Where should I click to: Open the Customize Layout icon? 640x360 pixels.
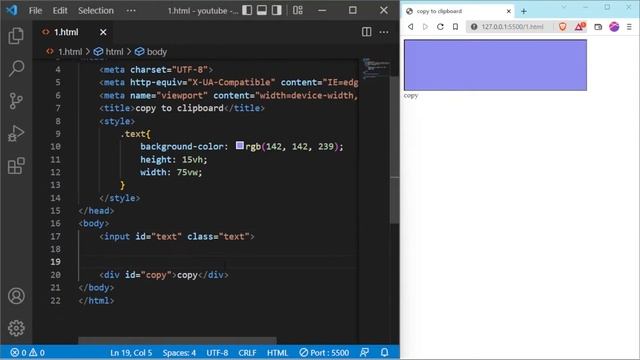pyautogui.click(x=298, y=10)
